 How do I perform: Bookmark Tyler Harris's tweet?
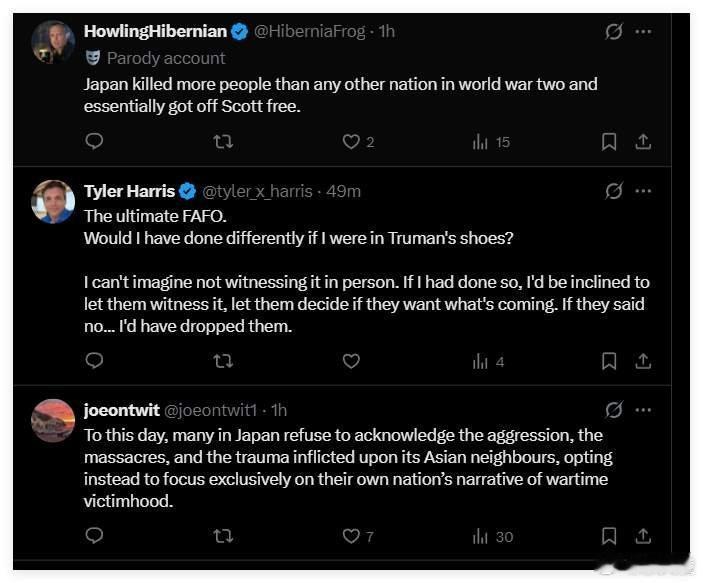(609, 361)
